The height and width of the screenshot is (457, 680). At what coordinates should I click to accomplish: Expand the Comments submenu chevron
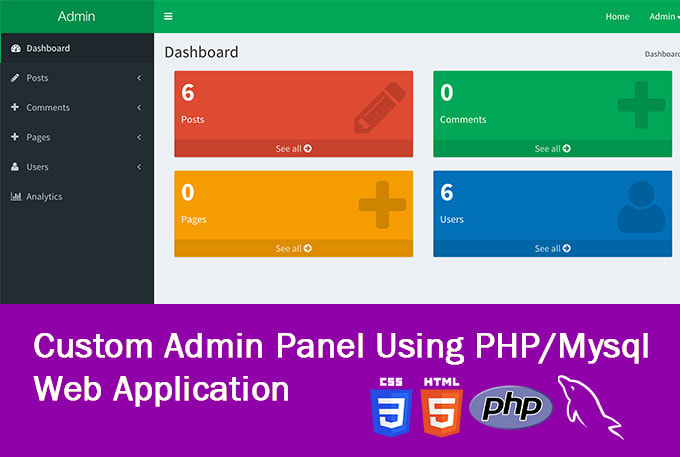point(139,107)
